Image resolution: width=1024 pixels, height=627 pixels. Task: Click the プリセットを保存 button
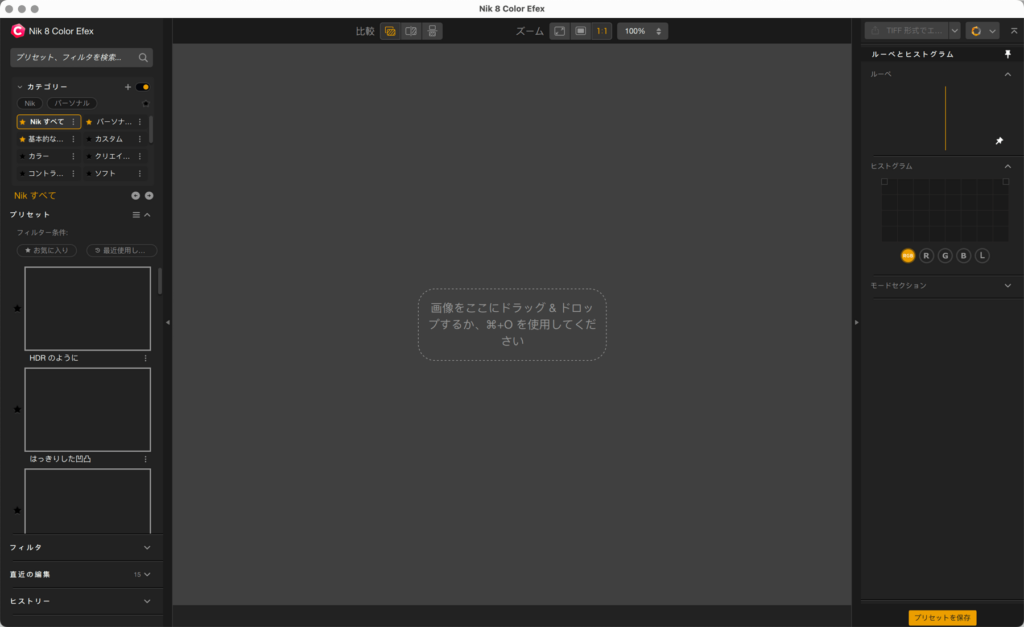pyautogui.click(x=942, y=618)
